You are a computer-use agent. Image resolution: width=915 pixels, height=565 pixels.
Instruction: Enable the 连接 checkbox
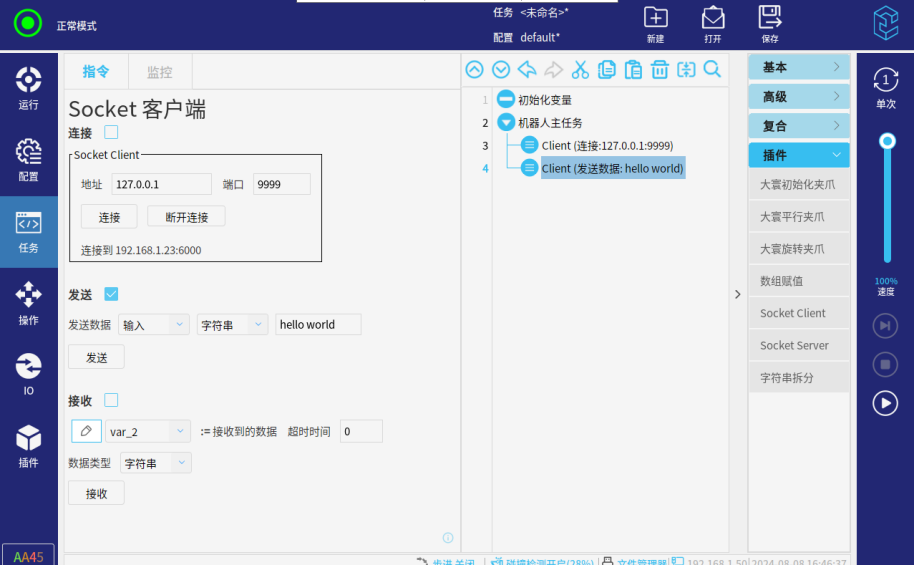(112, 132)
